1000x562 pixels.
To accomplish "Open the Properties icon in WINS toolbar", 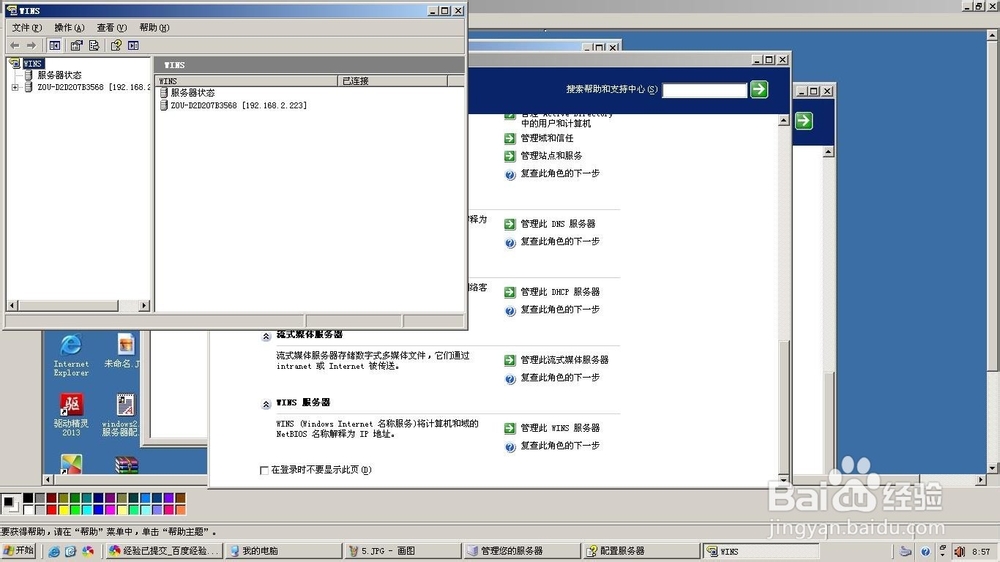I will 77,45.
